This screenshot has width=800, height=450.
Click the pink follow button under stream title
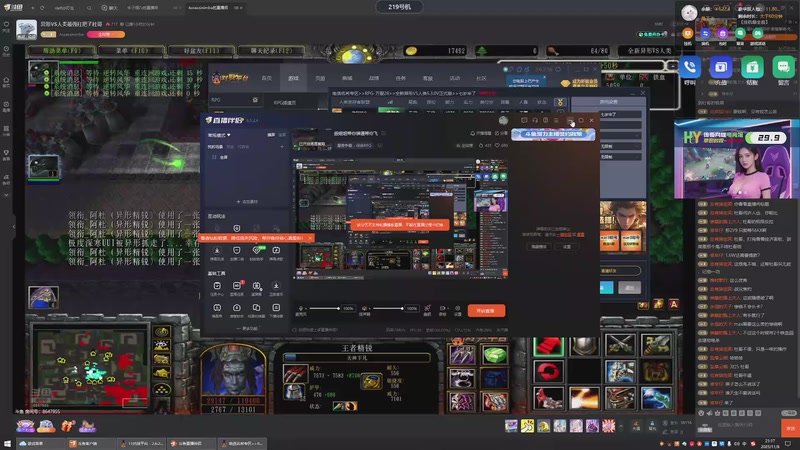point(106,34)
